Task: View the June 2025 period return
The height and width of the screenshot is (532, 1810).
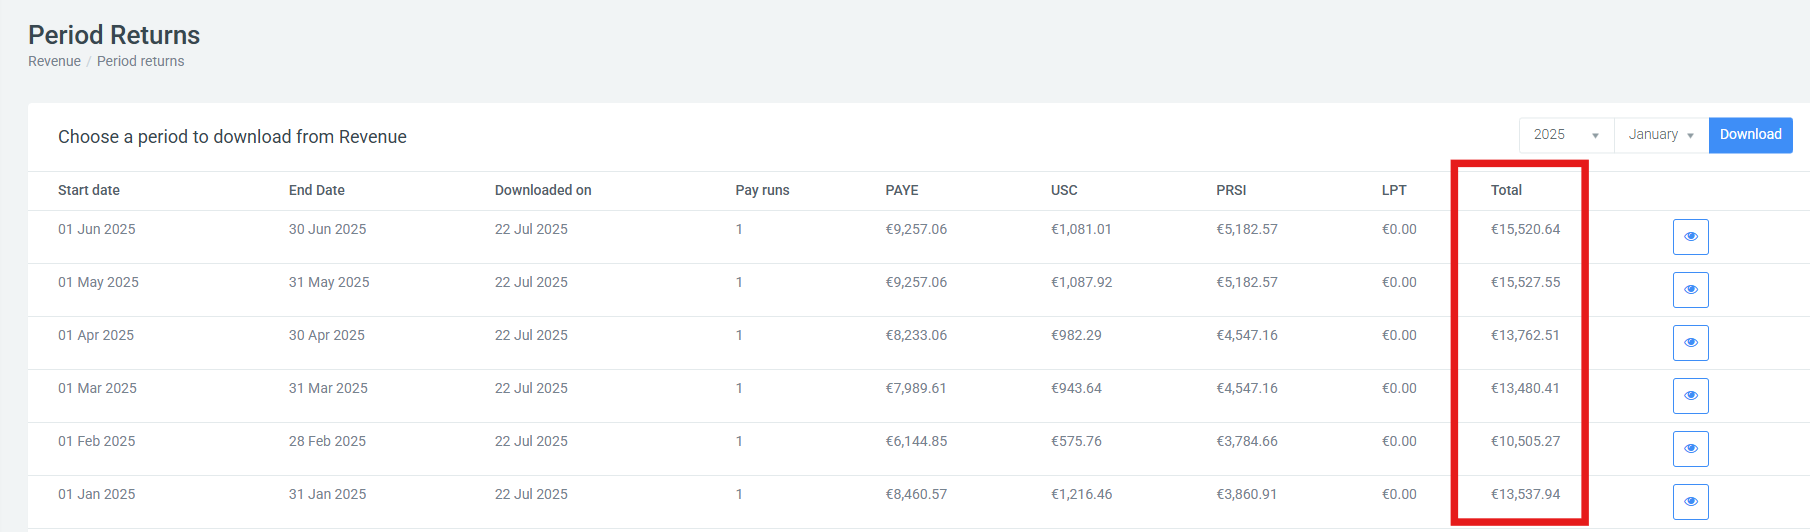Action: point(1690,237)
